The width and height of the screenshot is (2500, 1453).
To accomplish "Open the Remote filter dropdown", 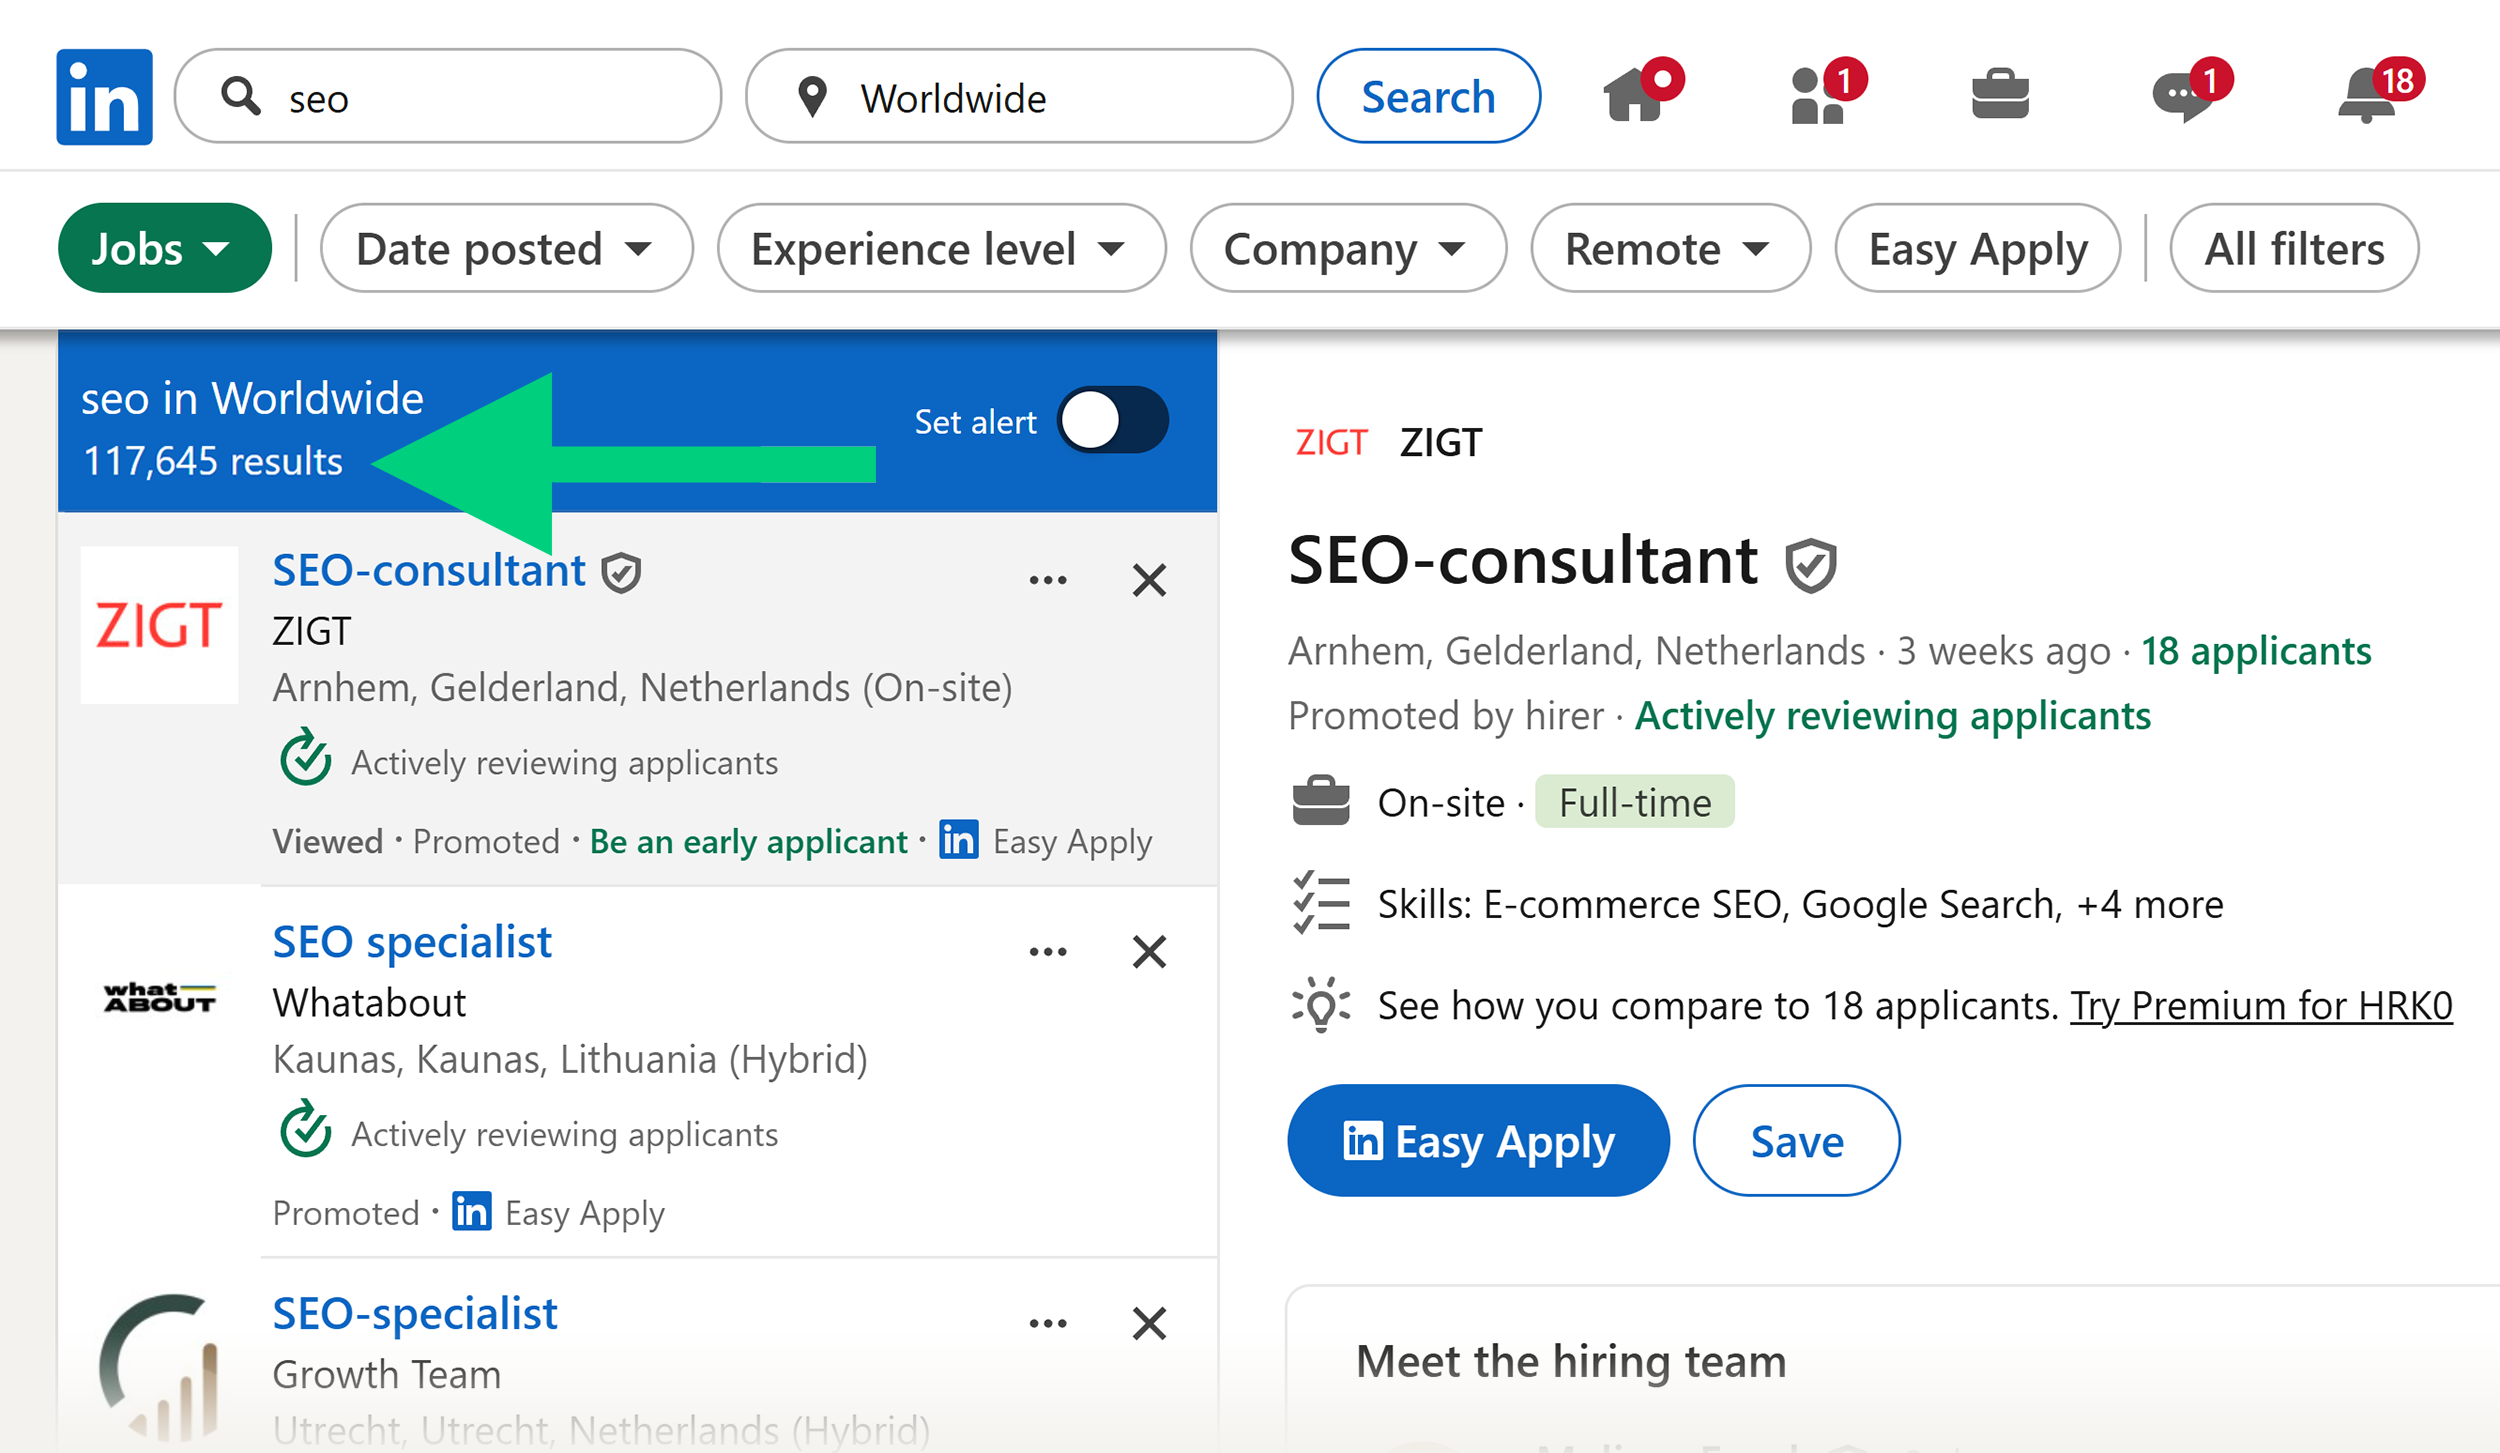I will click(1669, 248).
